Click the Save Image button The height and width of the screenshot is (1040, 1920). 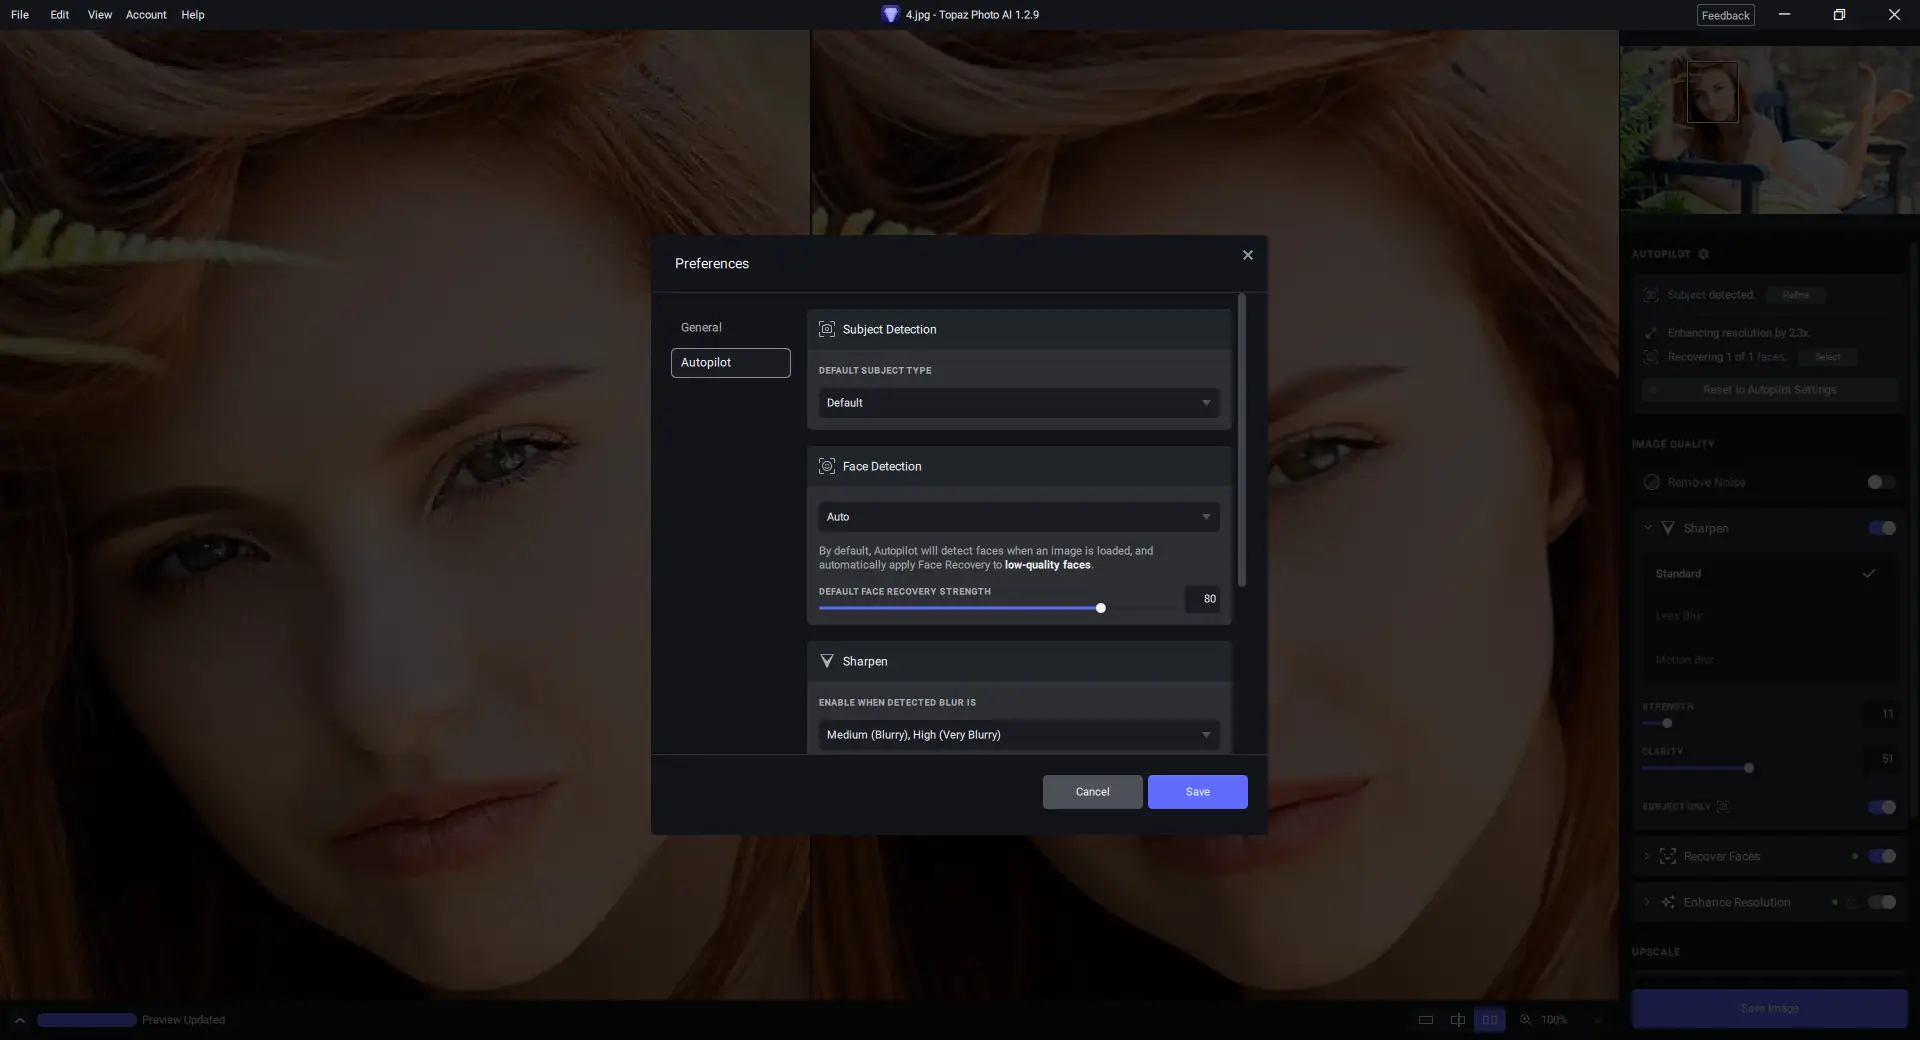click(x=1769, y=1008)
